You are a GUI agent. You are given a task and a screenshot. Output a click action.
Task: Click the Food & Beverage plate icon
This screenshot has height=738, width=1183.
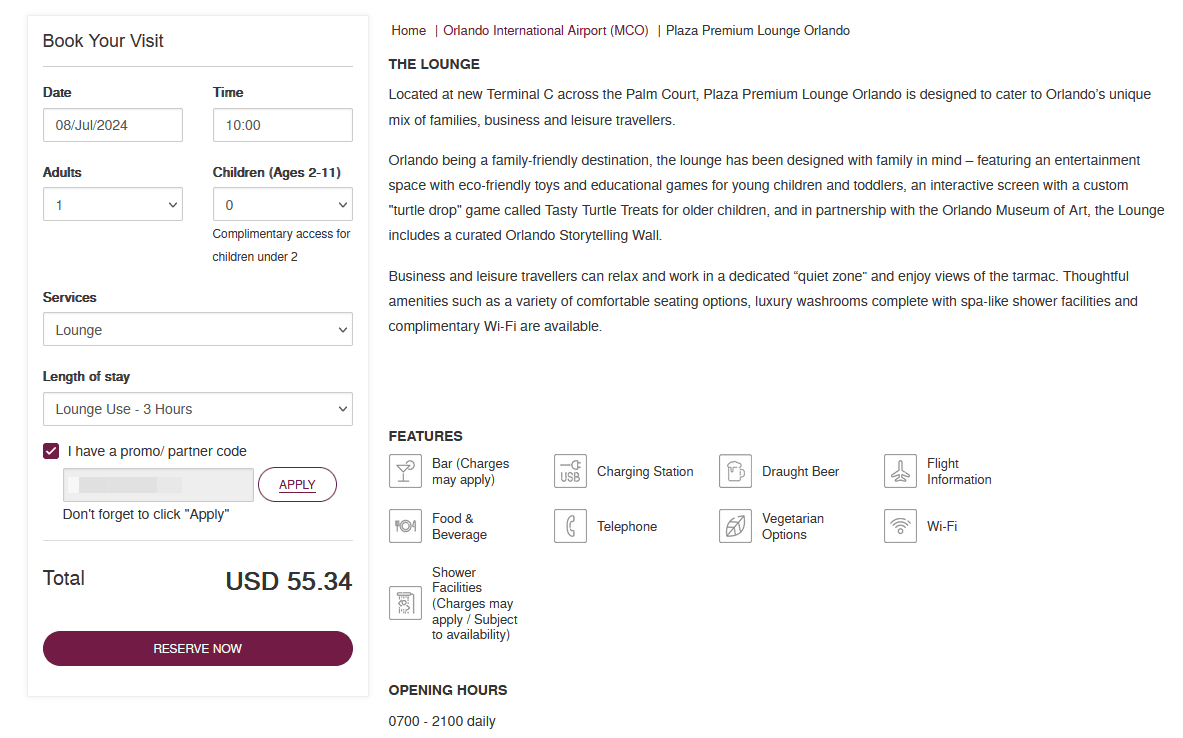(x=405, y=526)
